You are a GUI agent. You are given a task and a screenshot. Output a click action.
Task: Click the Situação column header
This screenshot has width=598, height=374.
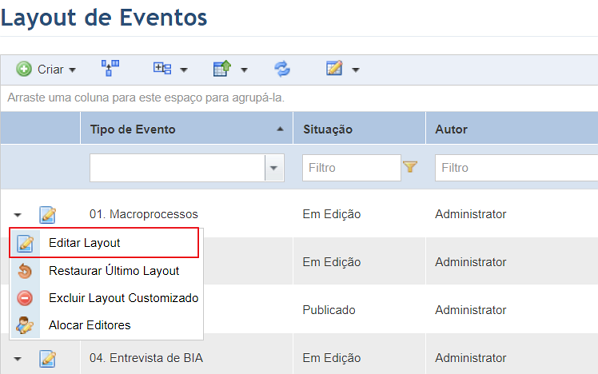point(359,129)
